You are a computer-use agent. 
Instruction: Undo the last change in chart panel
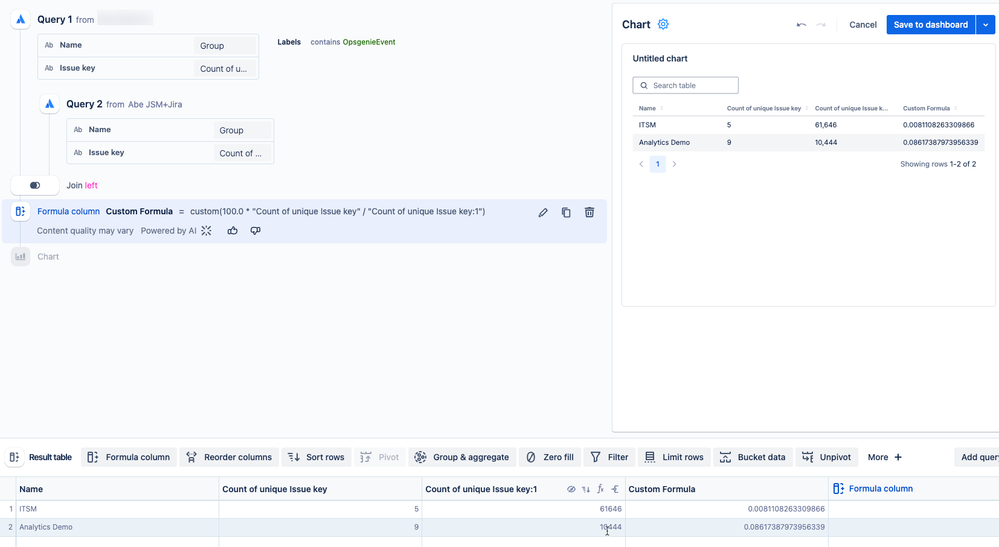click(x=801, y=25)
